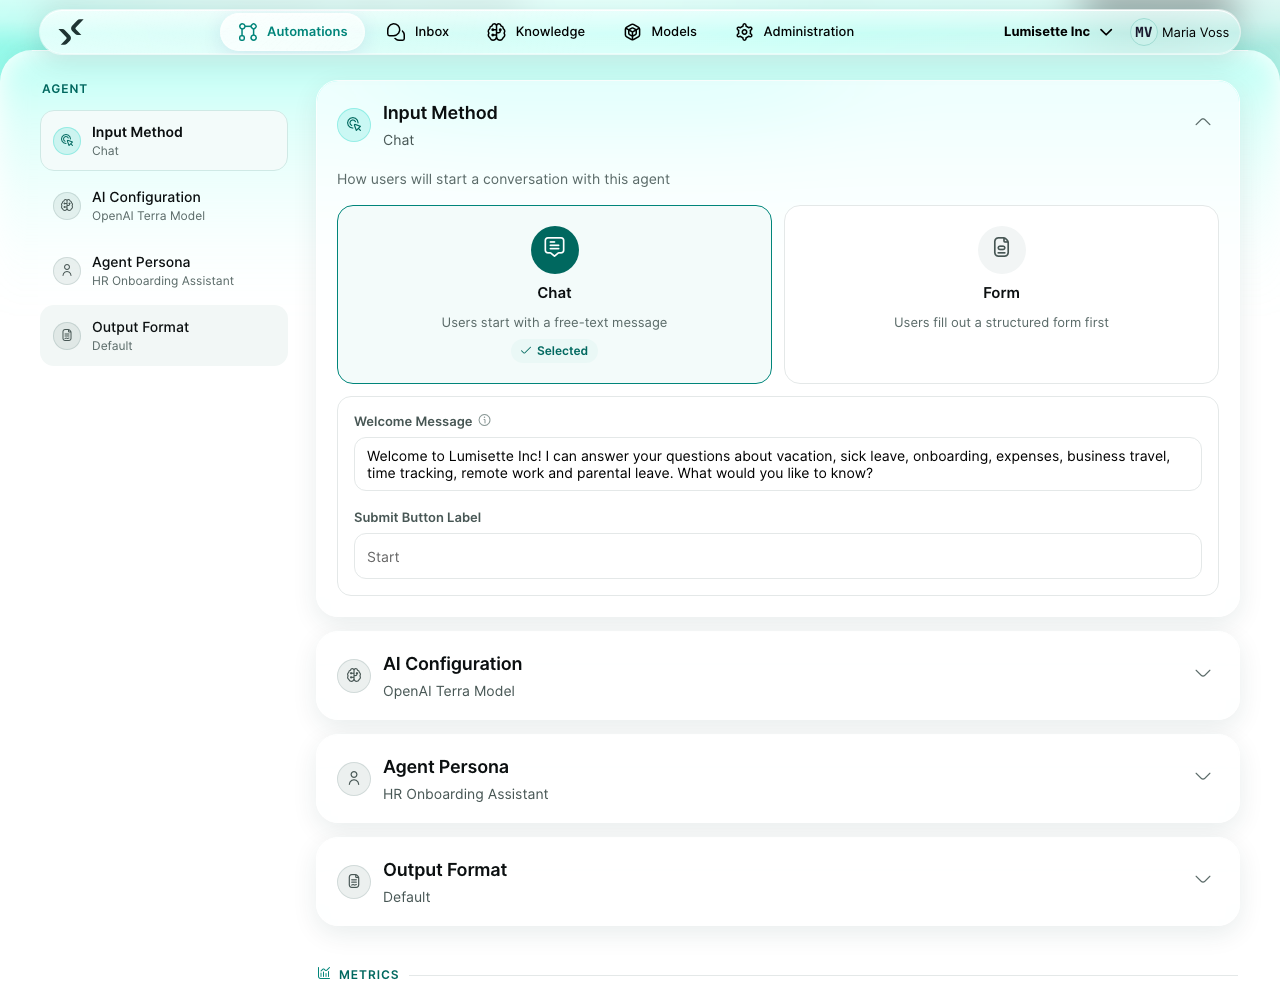Select the Chat input method card
This screenshot has width=1280, height=1000.
point(554,295)
